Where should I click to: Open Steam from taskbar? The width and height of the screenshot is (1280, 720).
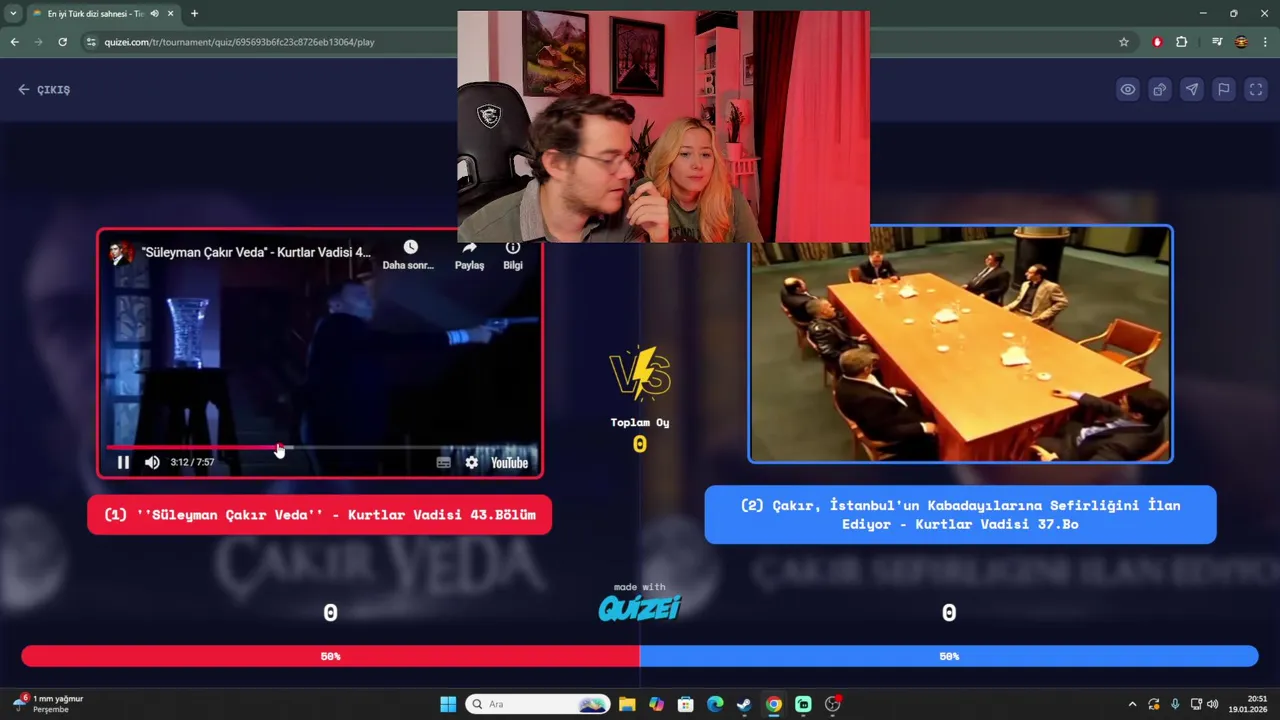click(744, 704)
